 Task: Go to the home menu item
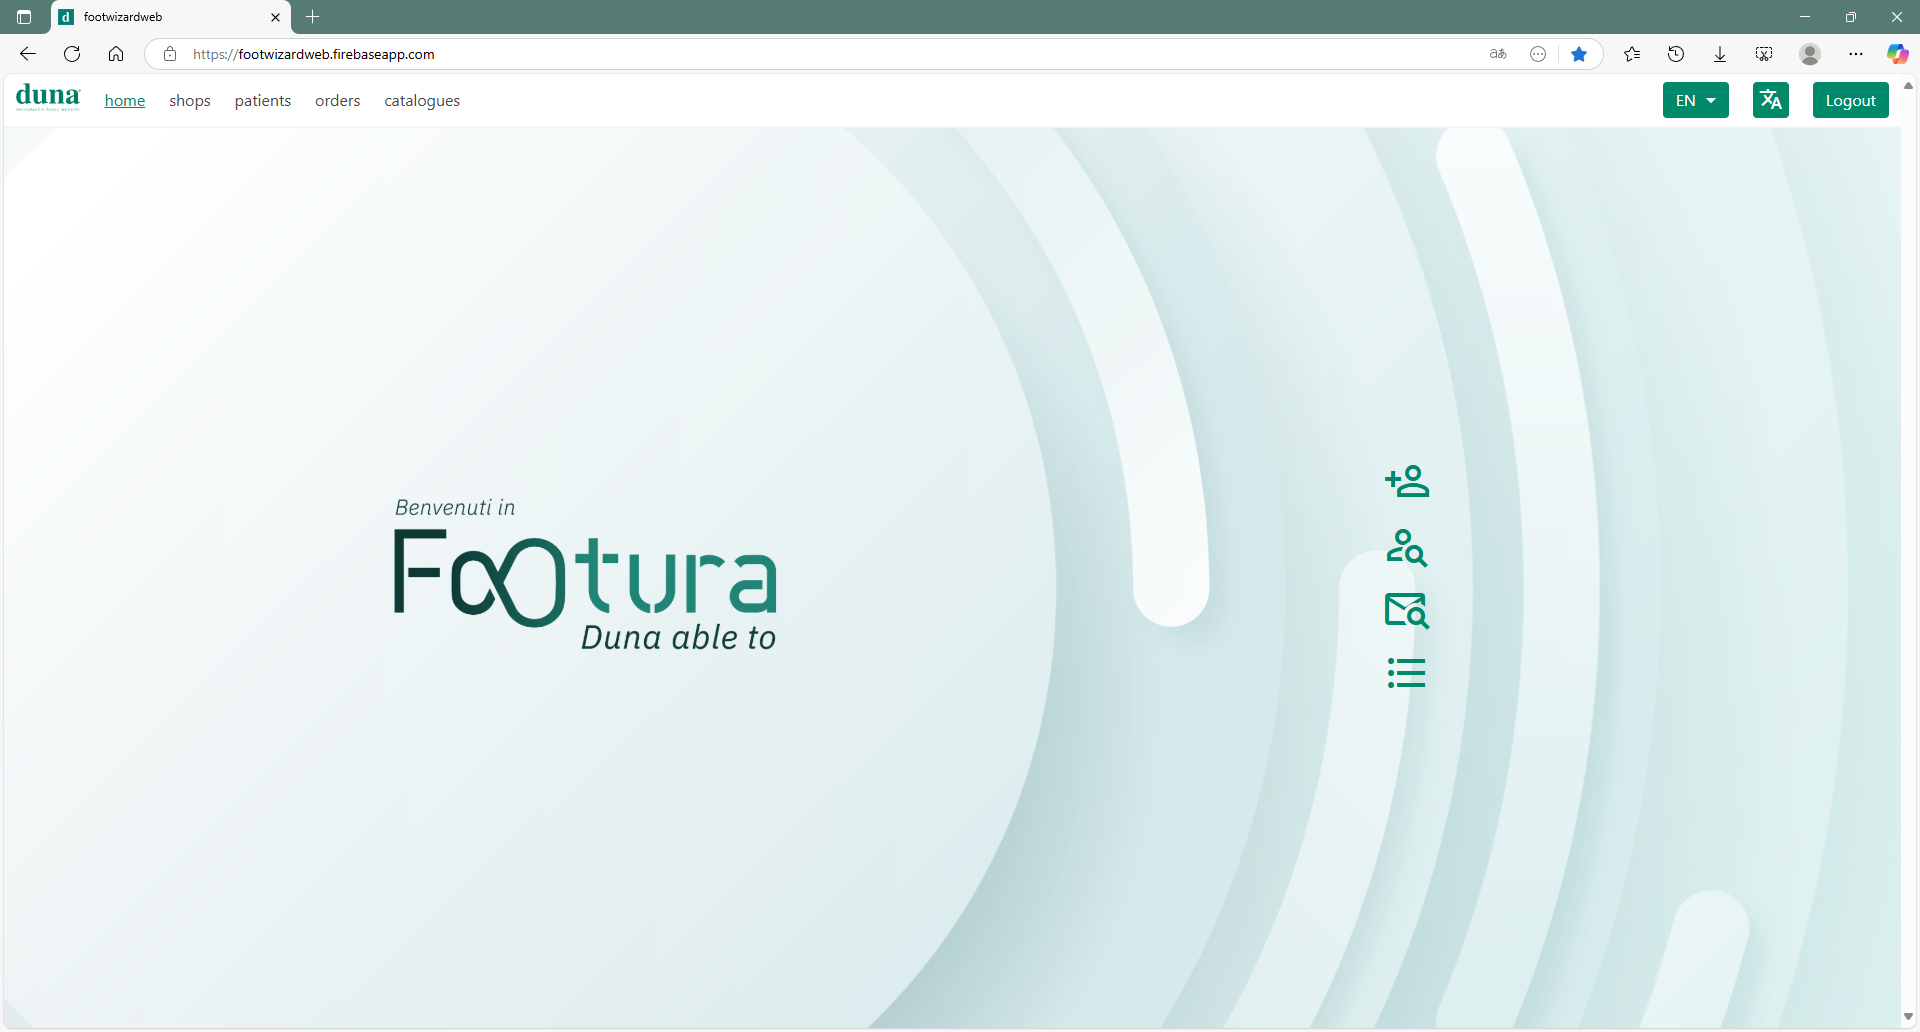point(125,100)
